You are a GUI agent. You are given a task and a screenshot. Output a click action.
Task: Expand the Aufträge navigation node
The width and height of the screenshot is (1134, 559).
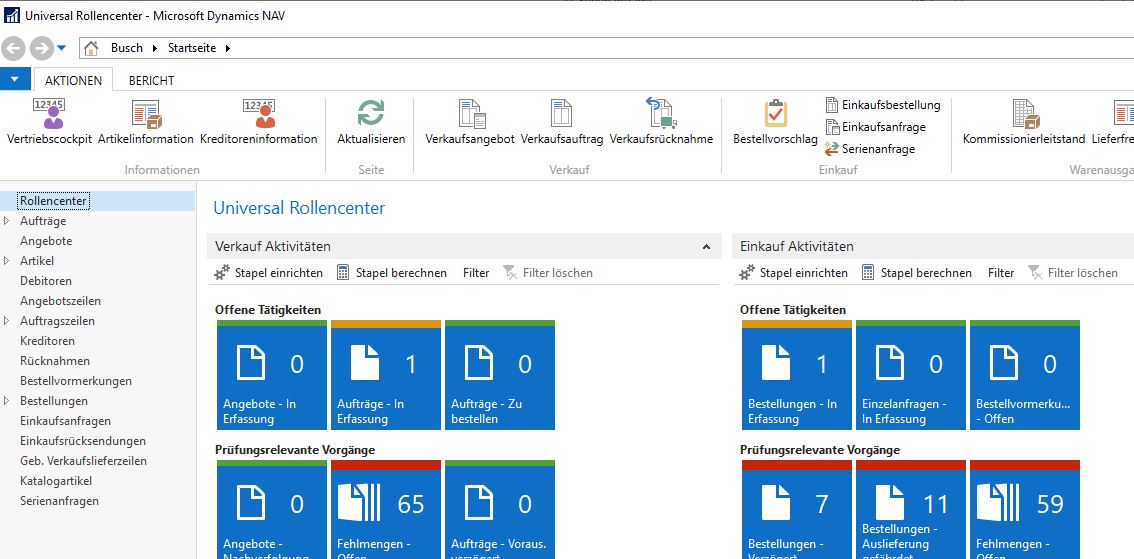pos(7,221)
